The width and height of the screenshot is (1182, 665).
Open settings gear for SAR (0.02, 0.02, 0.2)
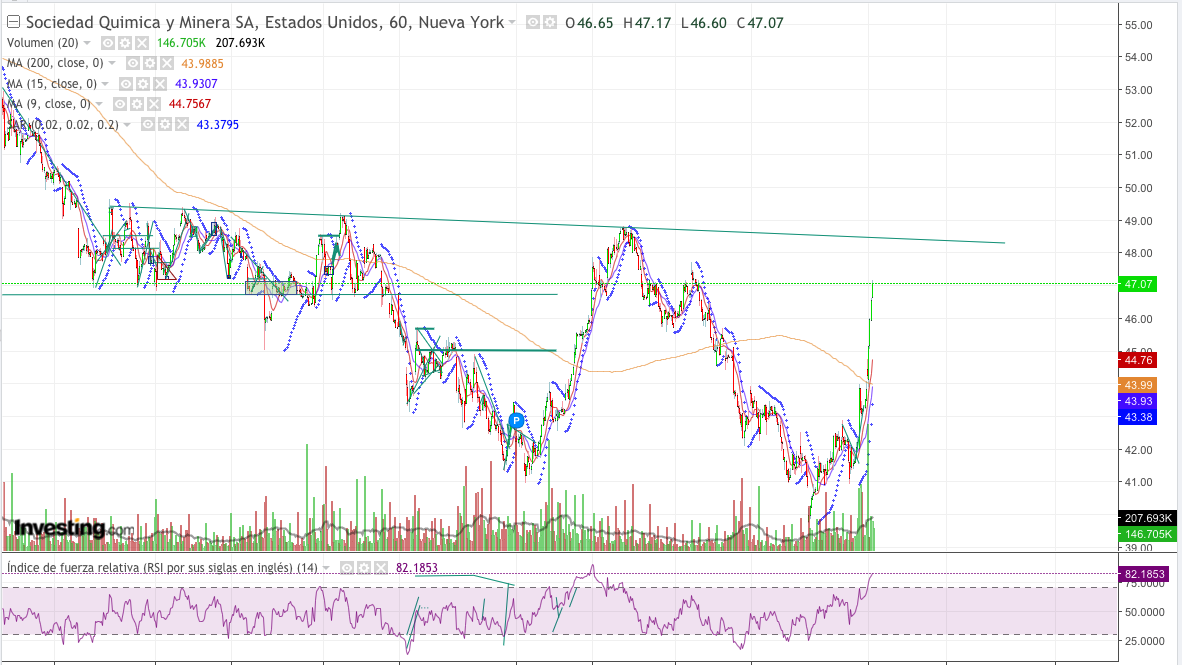[165, 124]
